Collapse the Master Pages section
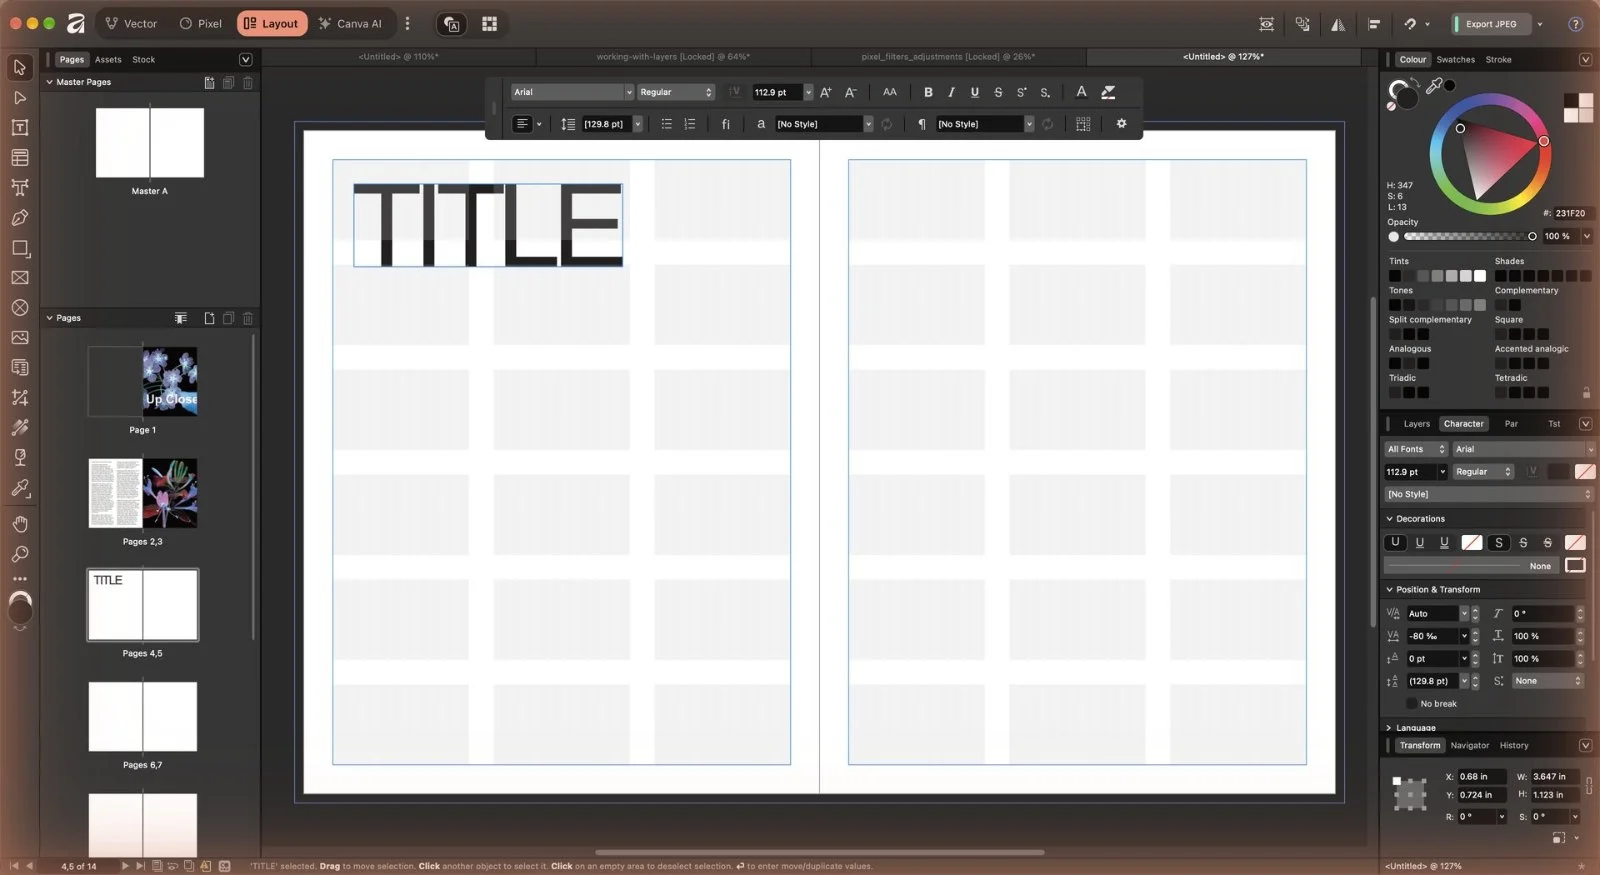The image size is (1600, 875). point(49,82)
